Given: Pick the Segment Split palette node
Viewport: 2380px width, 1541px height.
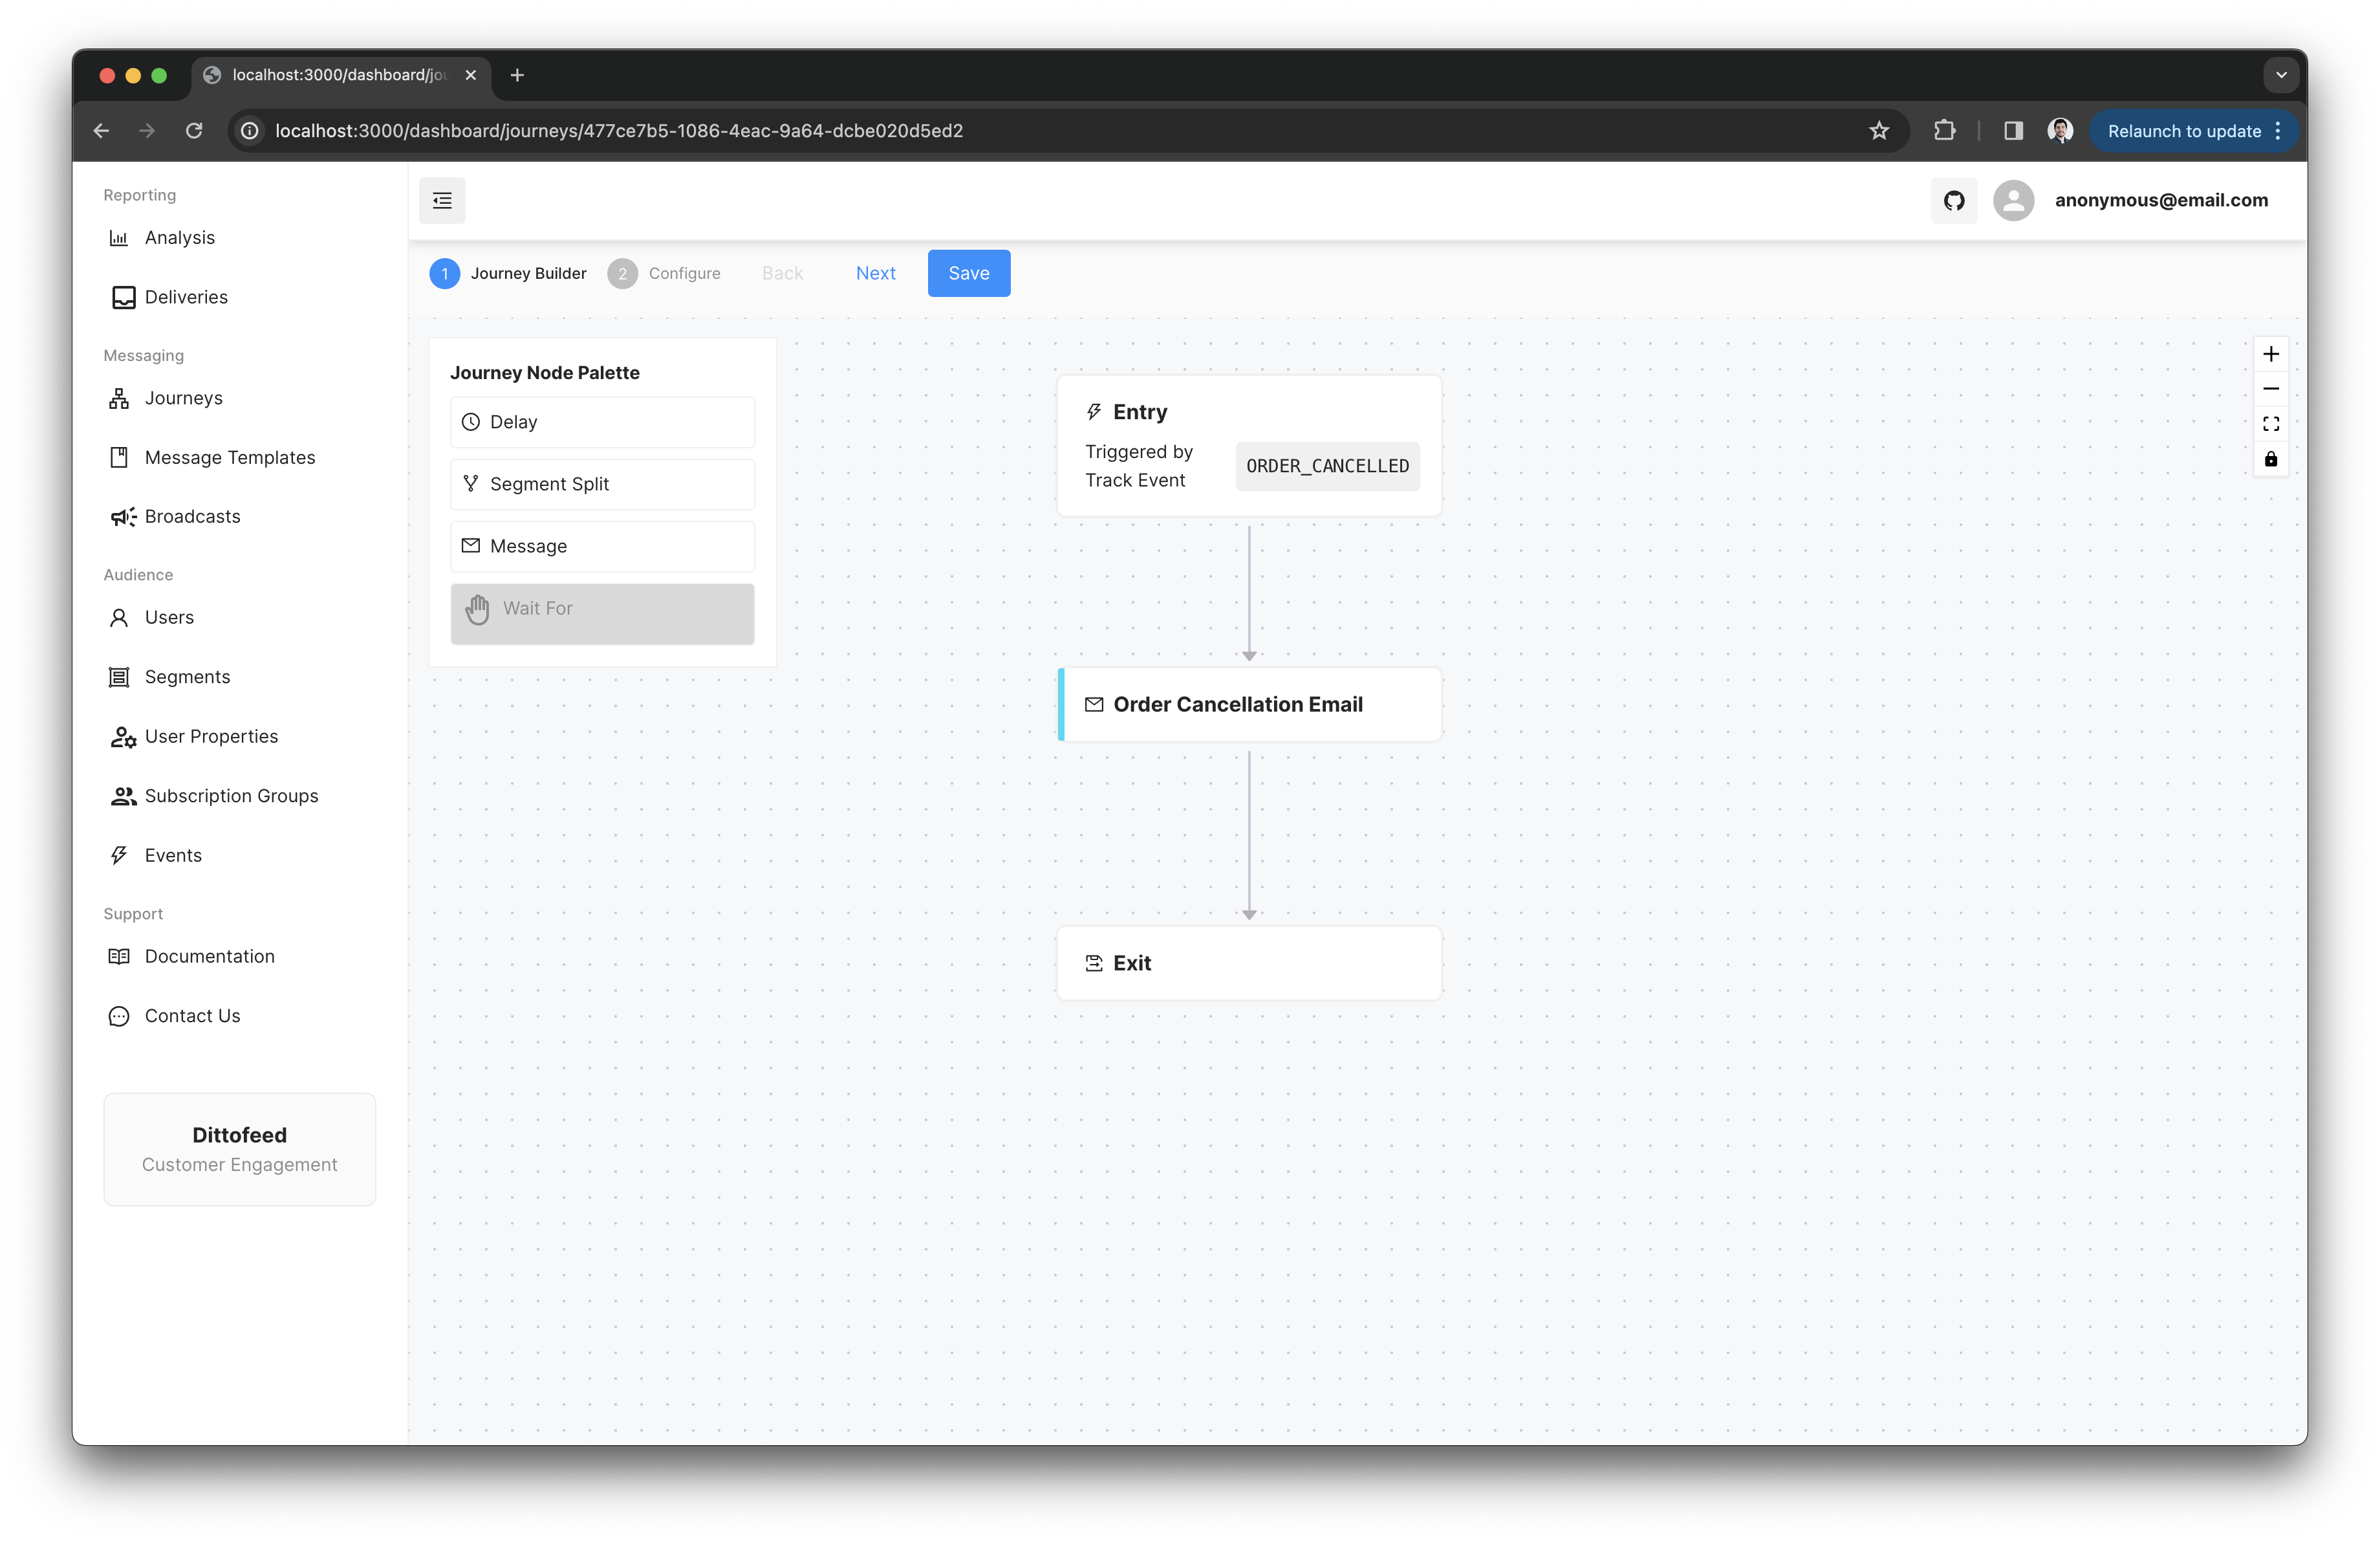Looking at the screenshot, I should point(602,484).
